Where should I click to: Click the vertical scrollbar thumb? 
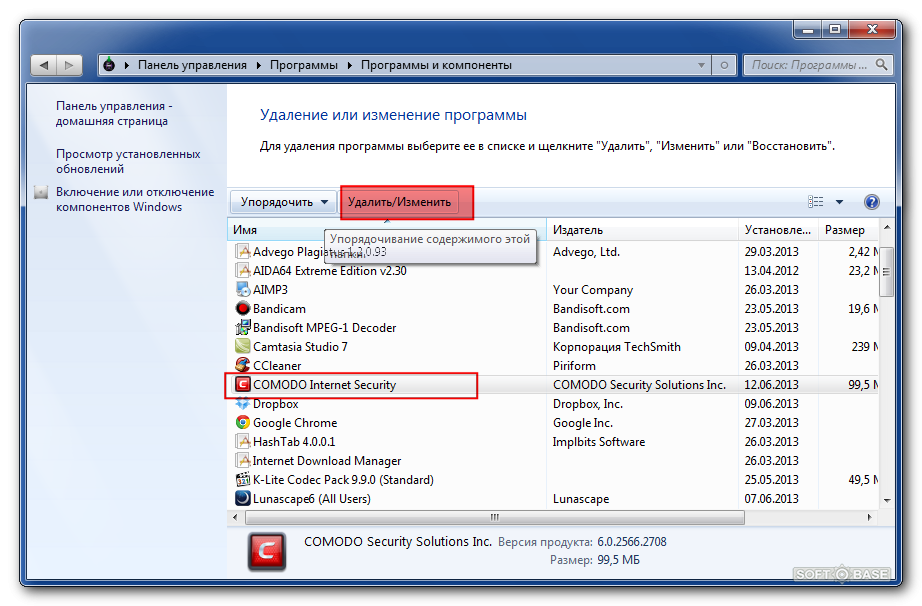point(887,272)
